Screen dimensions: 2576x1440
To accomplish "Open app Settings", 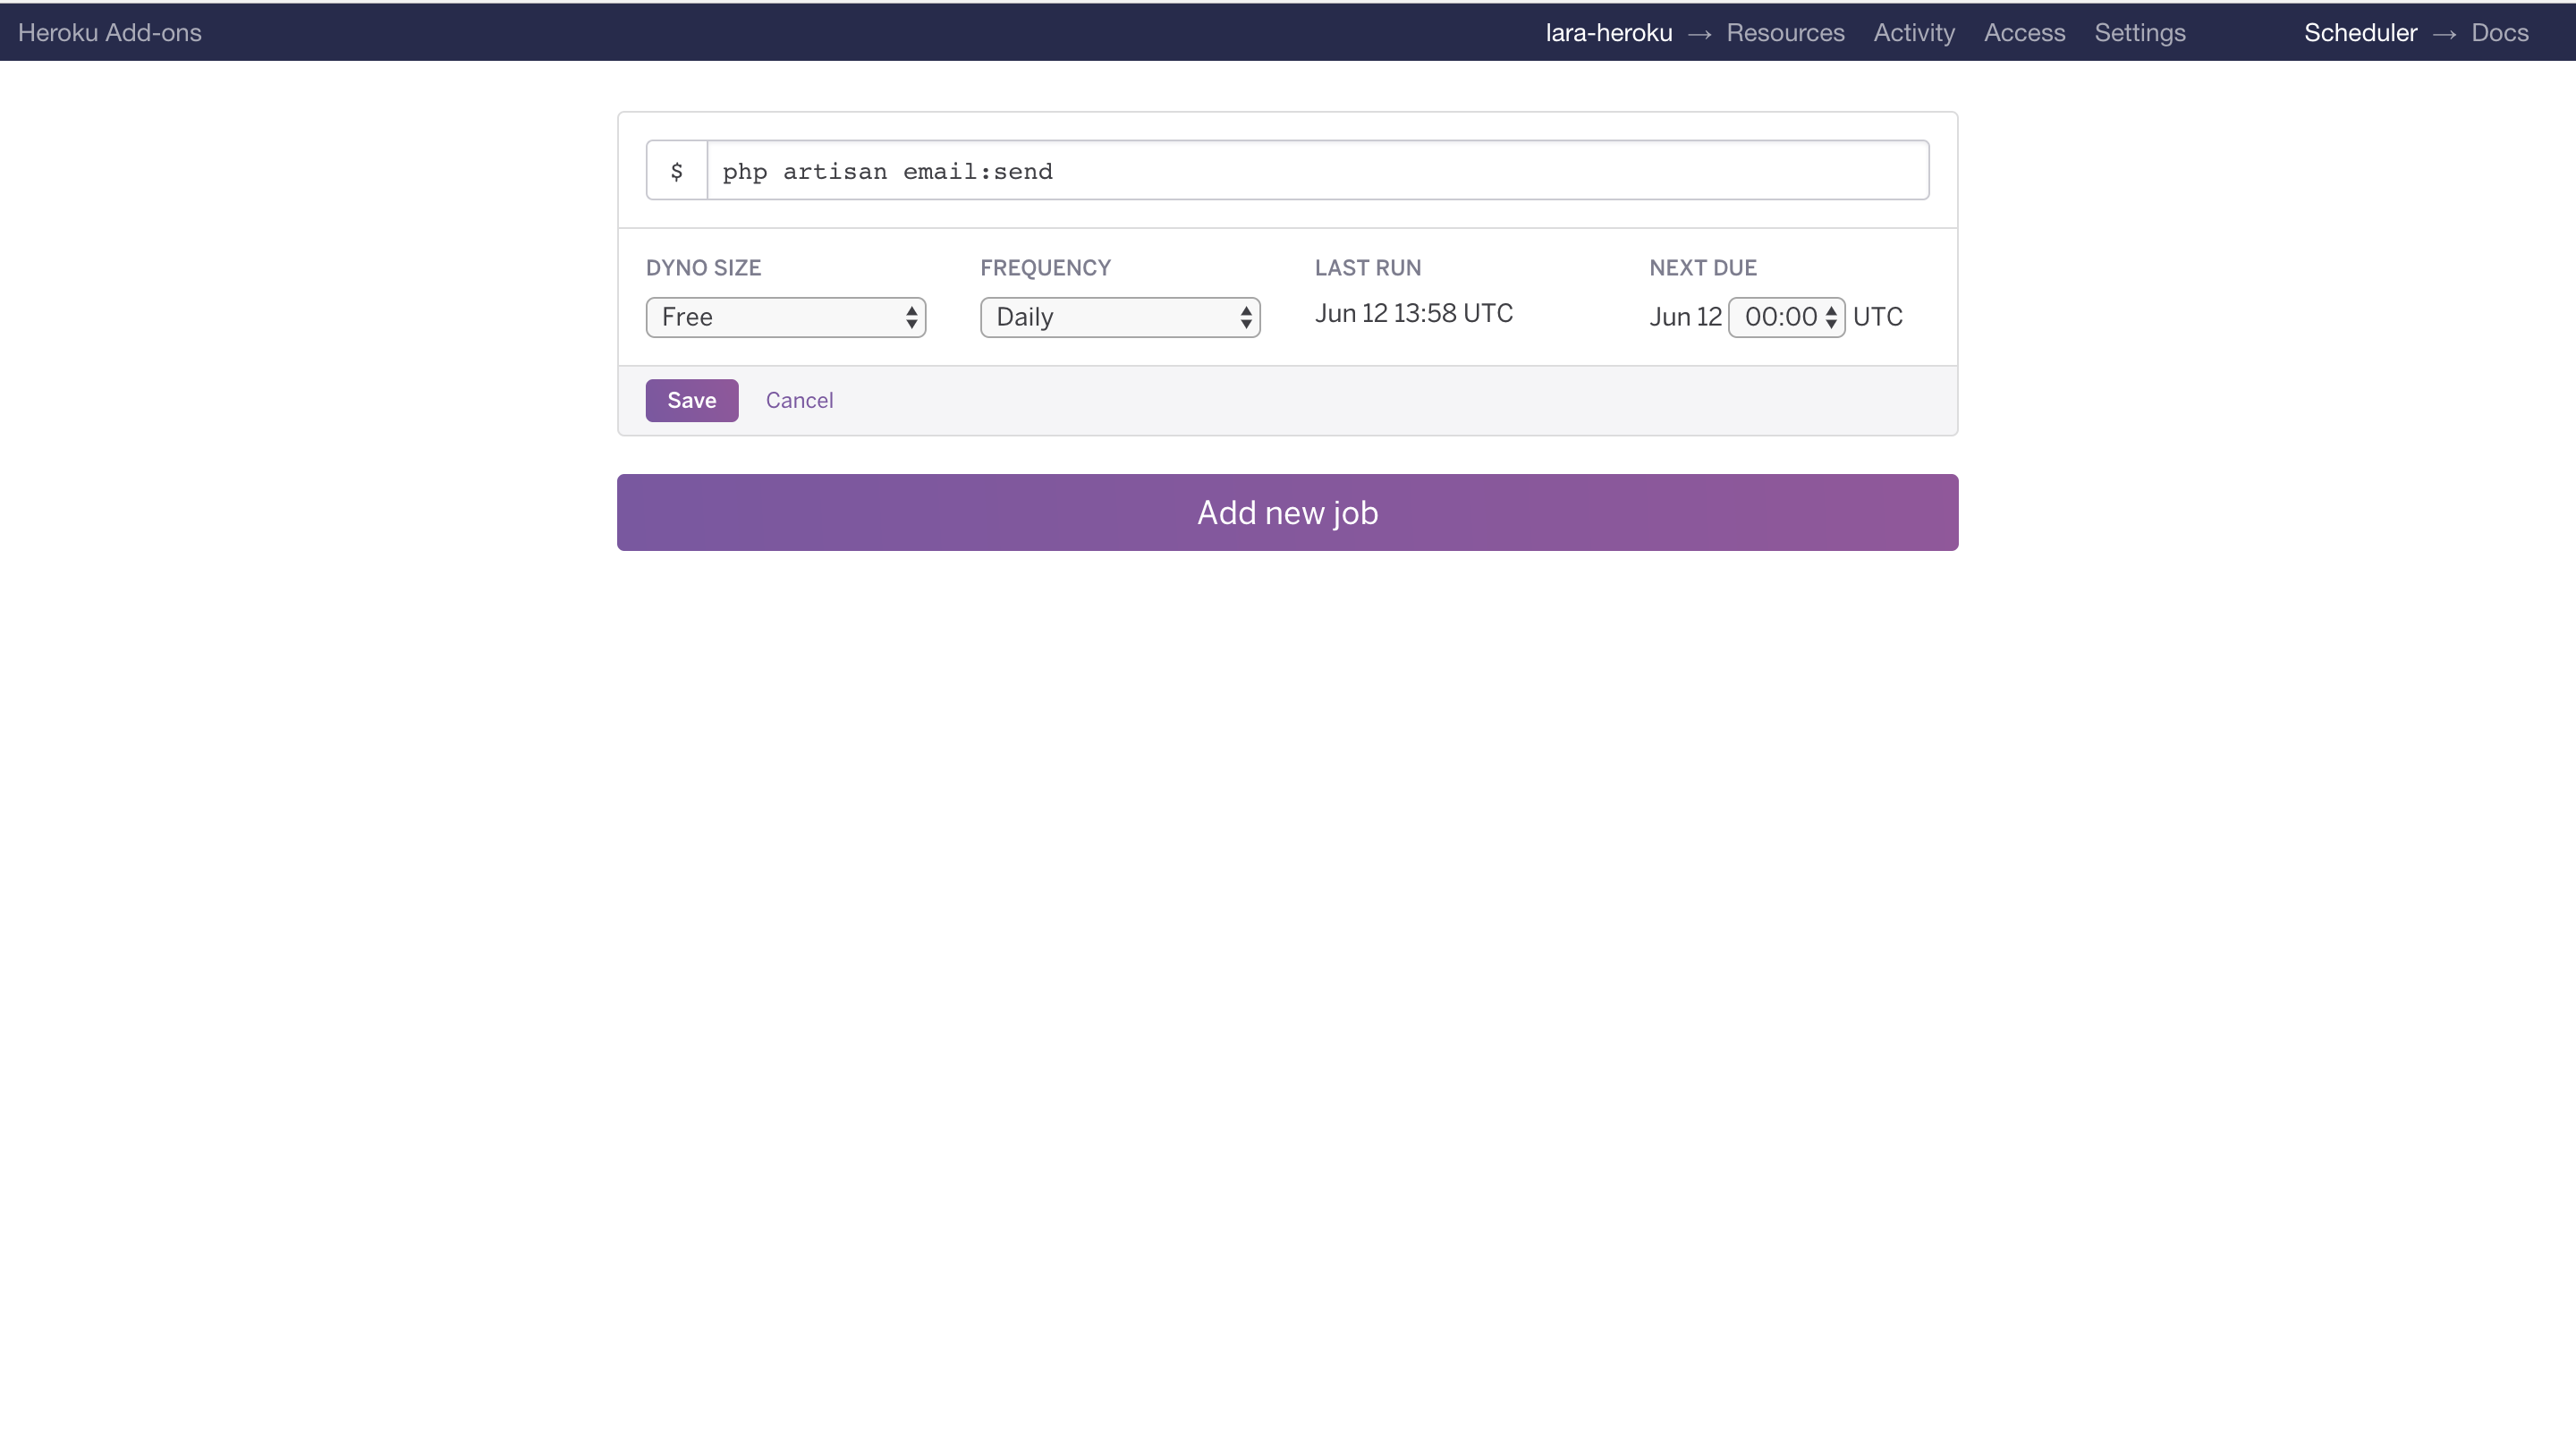I will coord(2139,33).
